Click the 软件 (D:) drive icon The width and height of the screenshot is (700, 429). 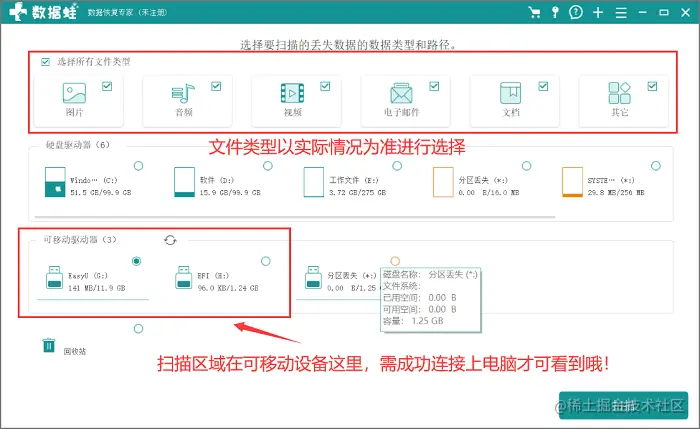tap(184, 182)
